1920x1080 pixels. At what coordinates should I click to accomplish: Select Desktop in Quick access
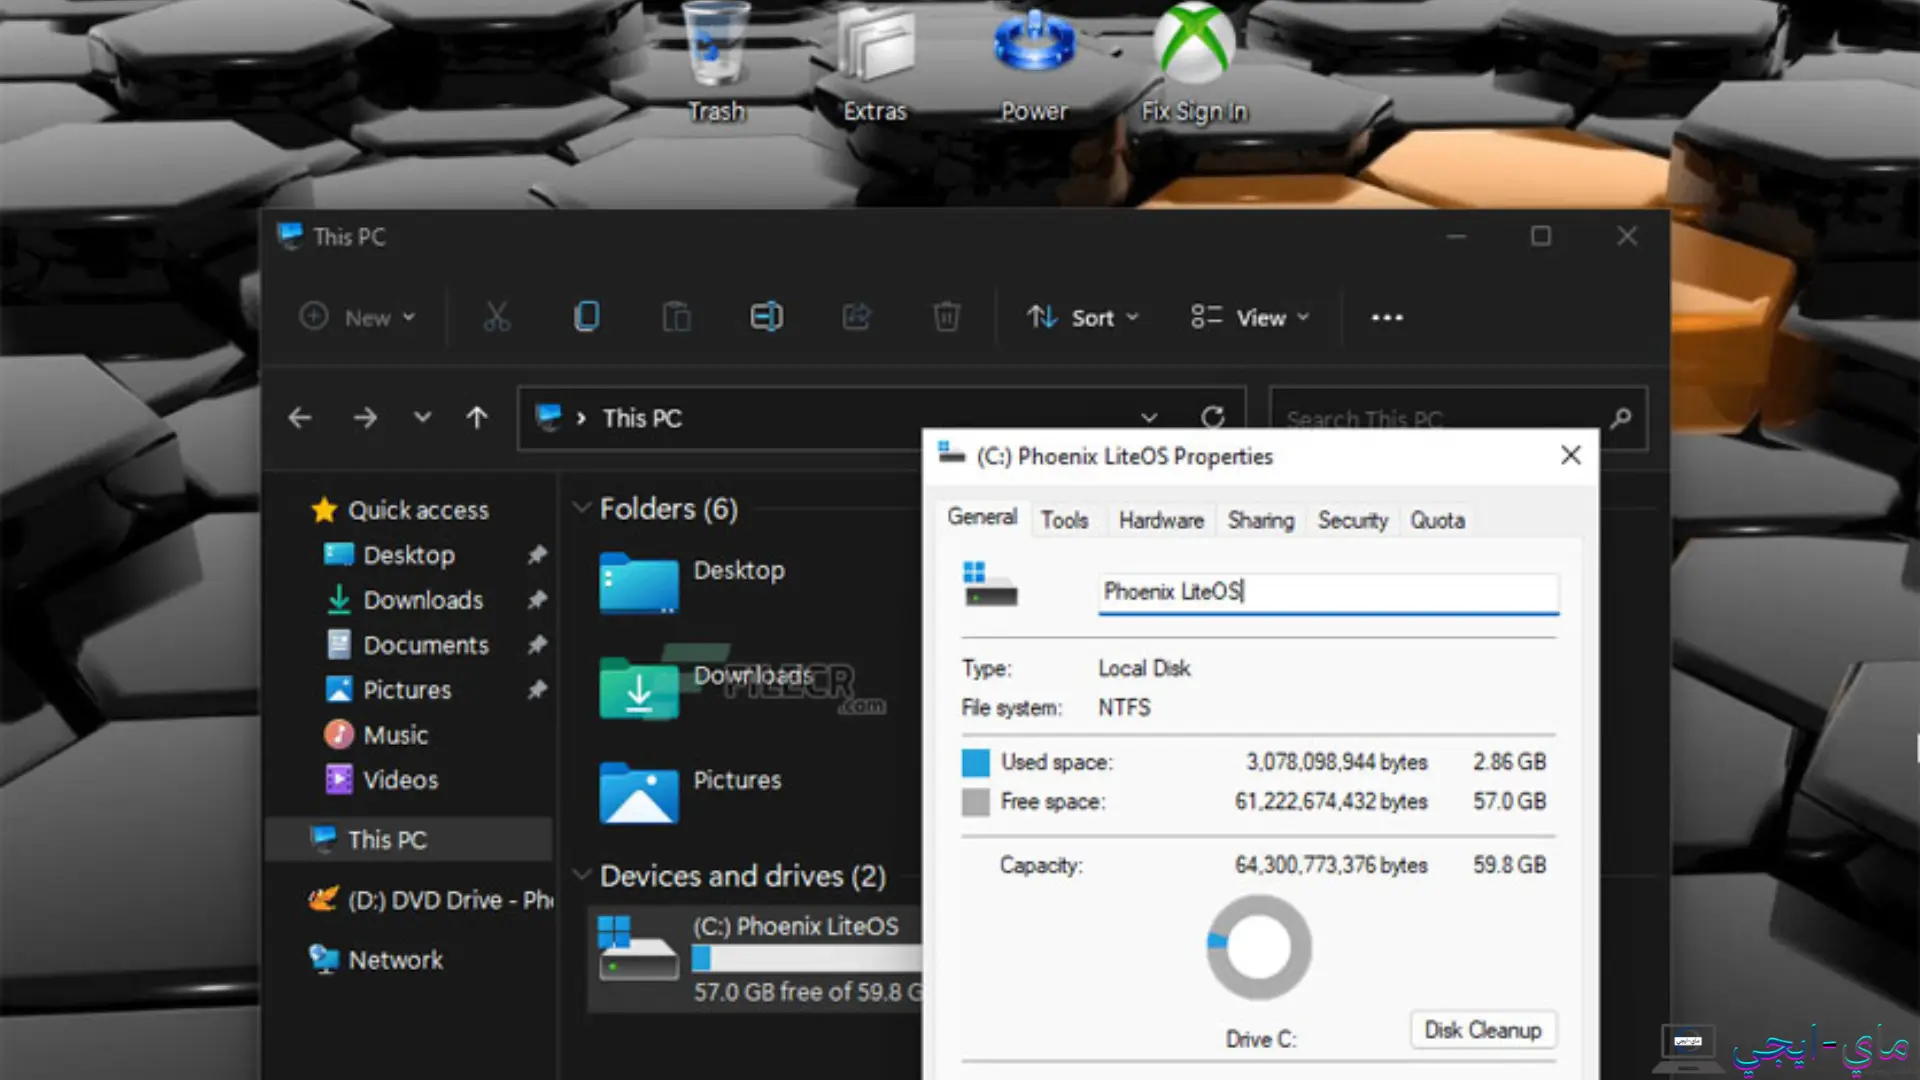pyautogui.click(x=390, y=555)
